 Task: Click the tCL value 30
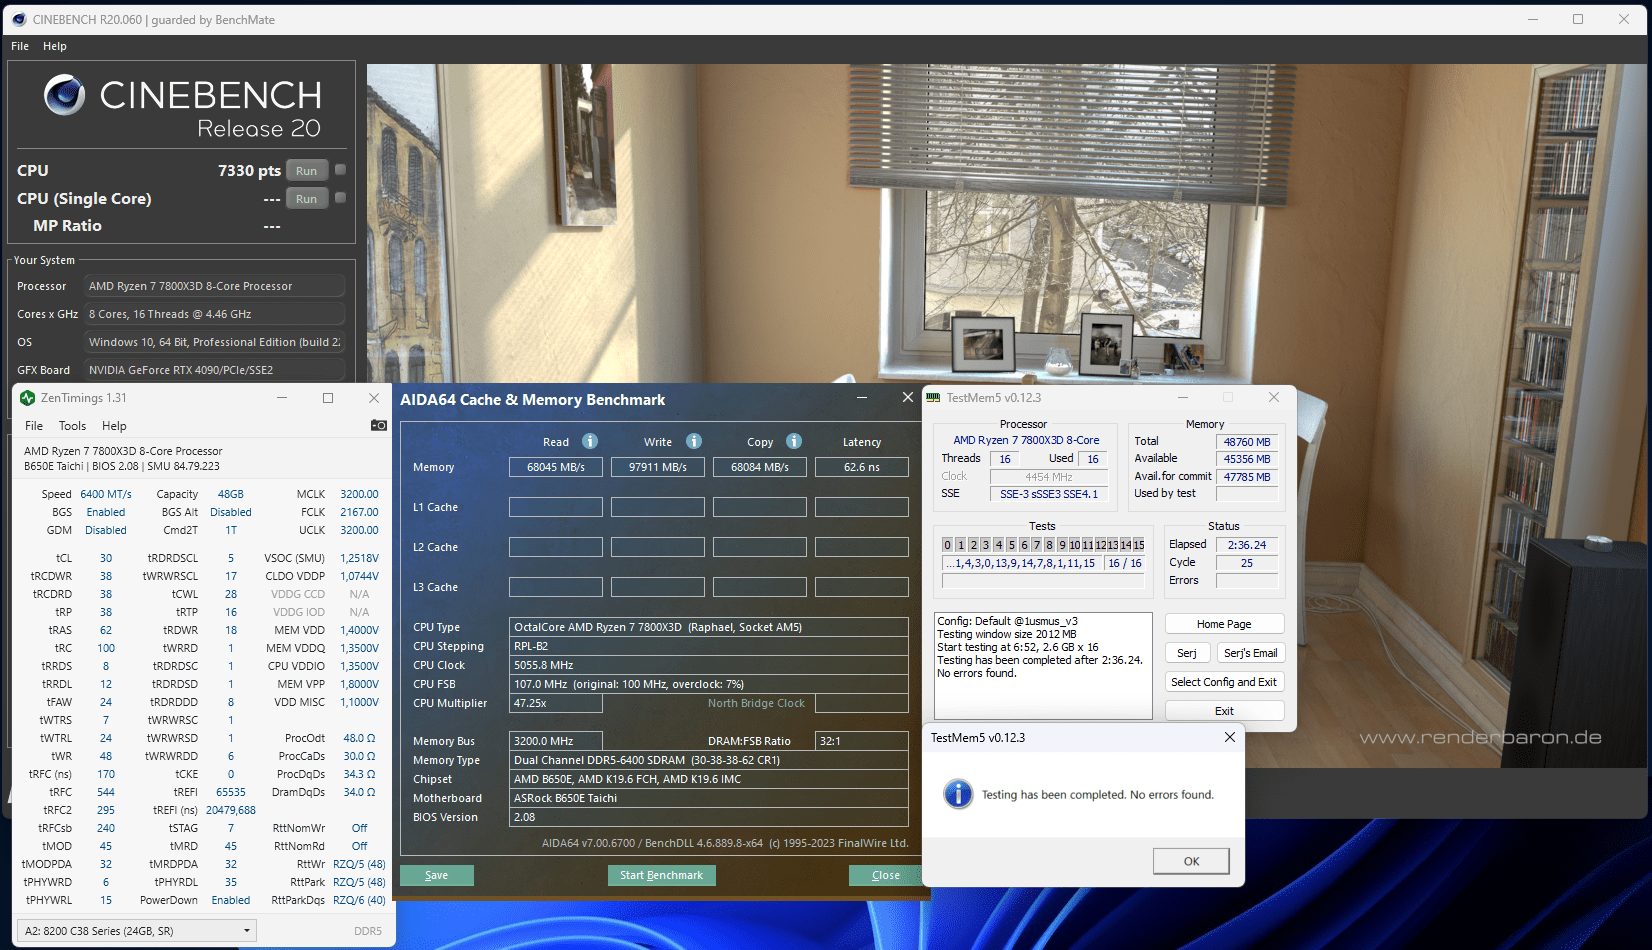pyautogui.click(x=106, y=558)
